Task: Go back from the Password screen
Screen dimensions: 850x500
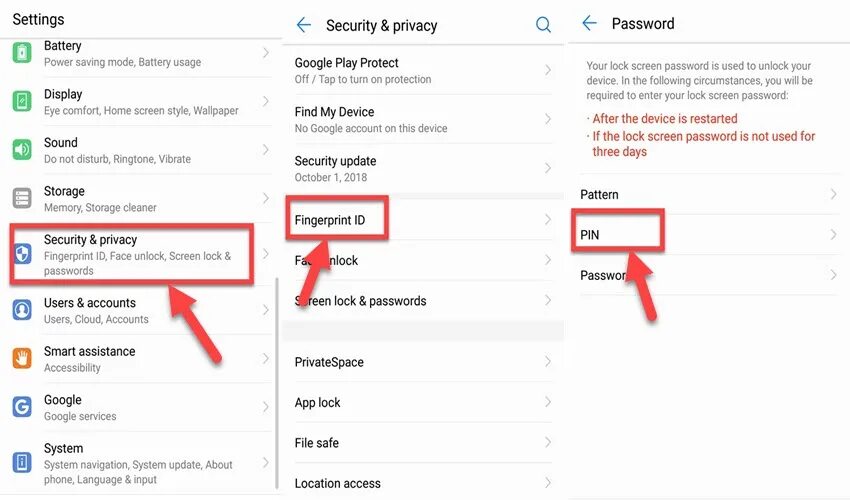Action: click(589, 23)
